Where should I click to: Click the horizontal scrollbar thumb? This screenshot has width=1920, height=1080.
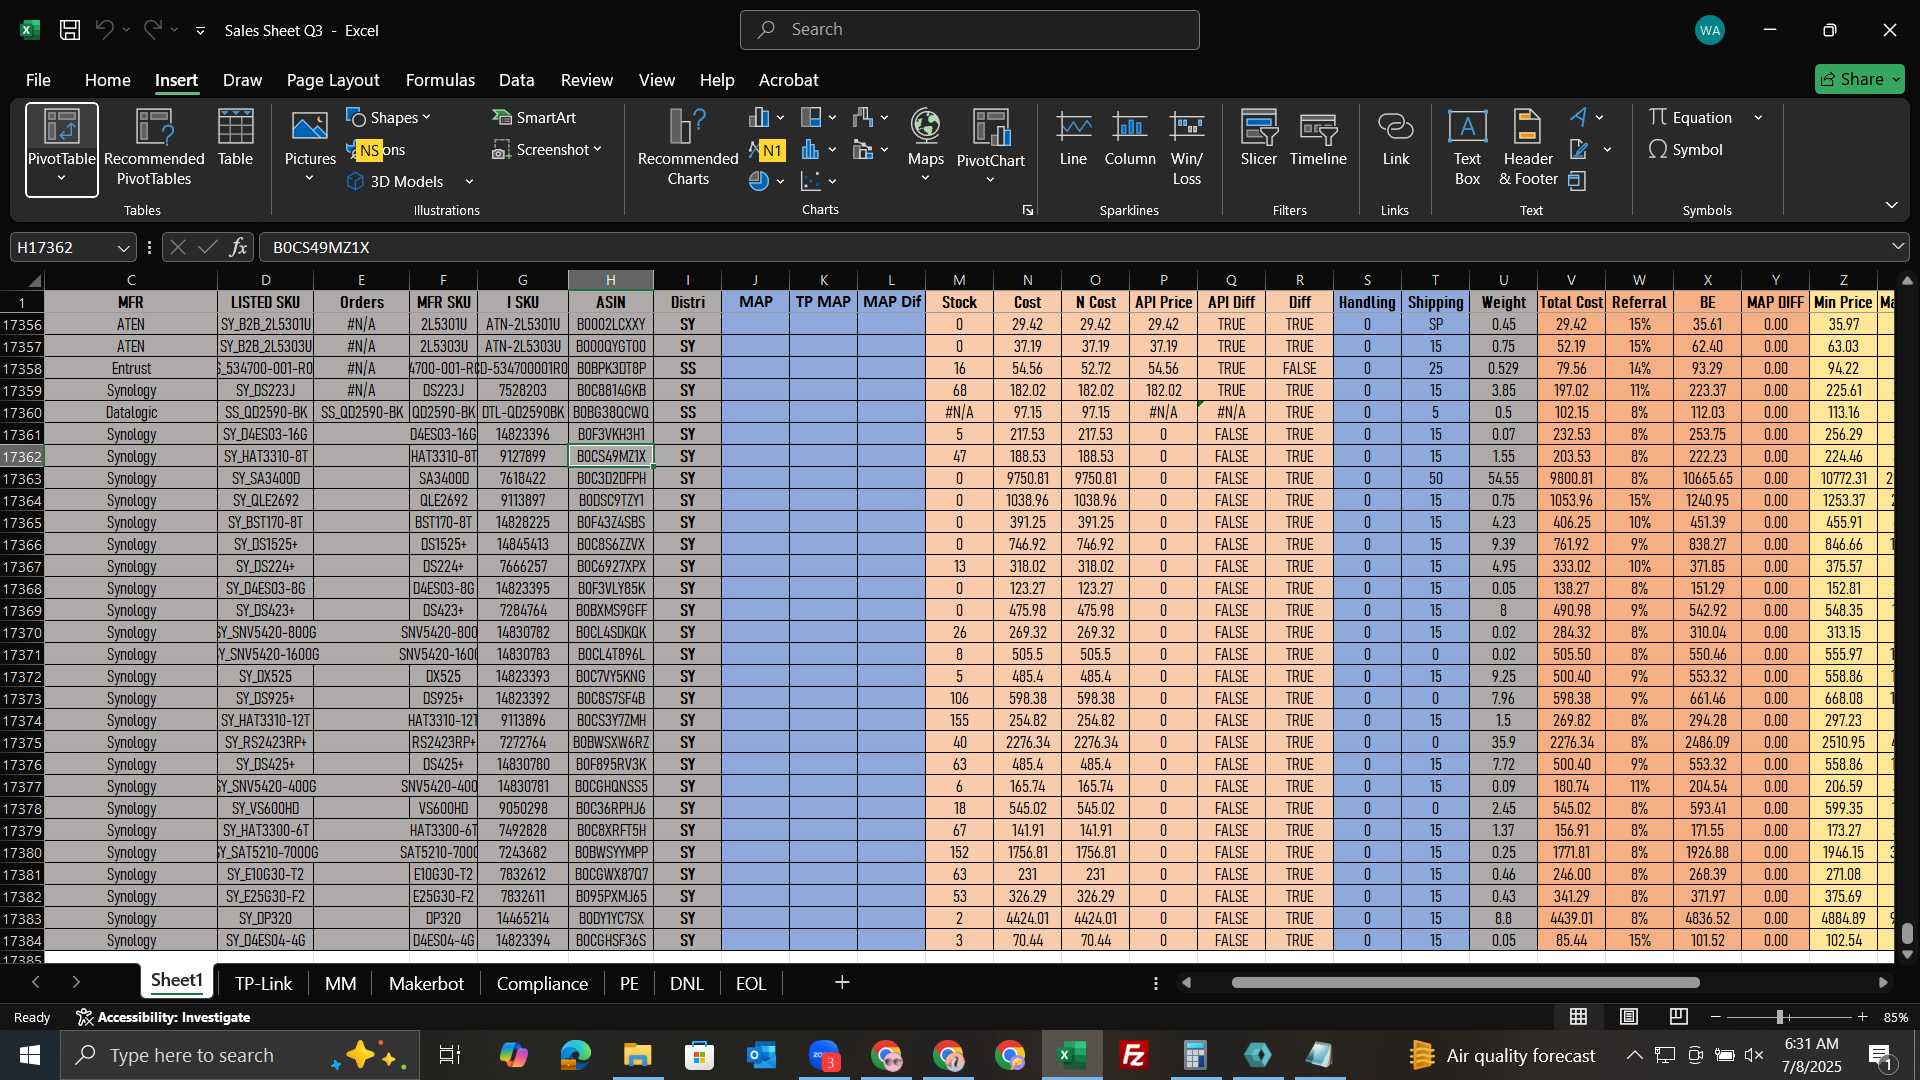click(1465, 983)
